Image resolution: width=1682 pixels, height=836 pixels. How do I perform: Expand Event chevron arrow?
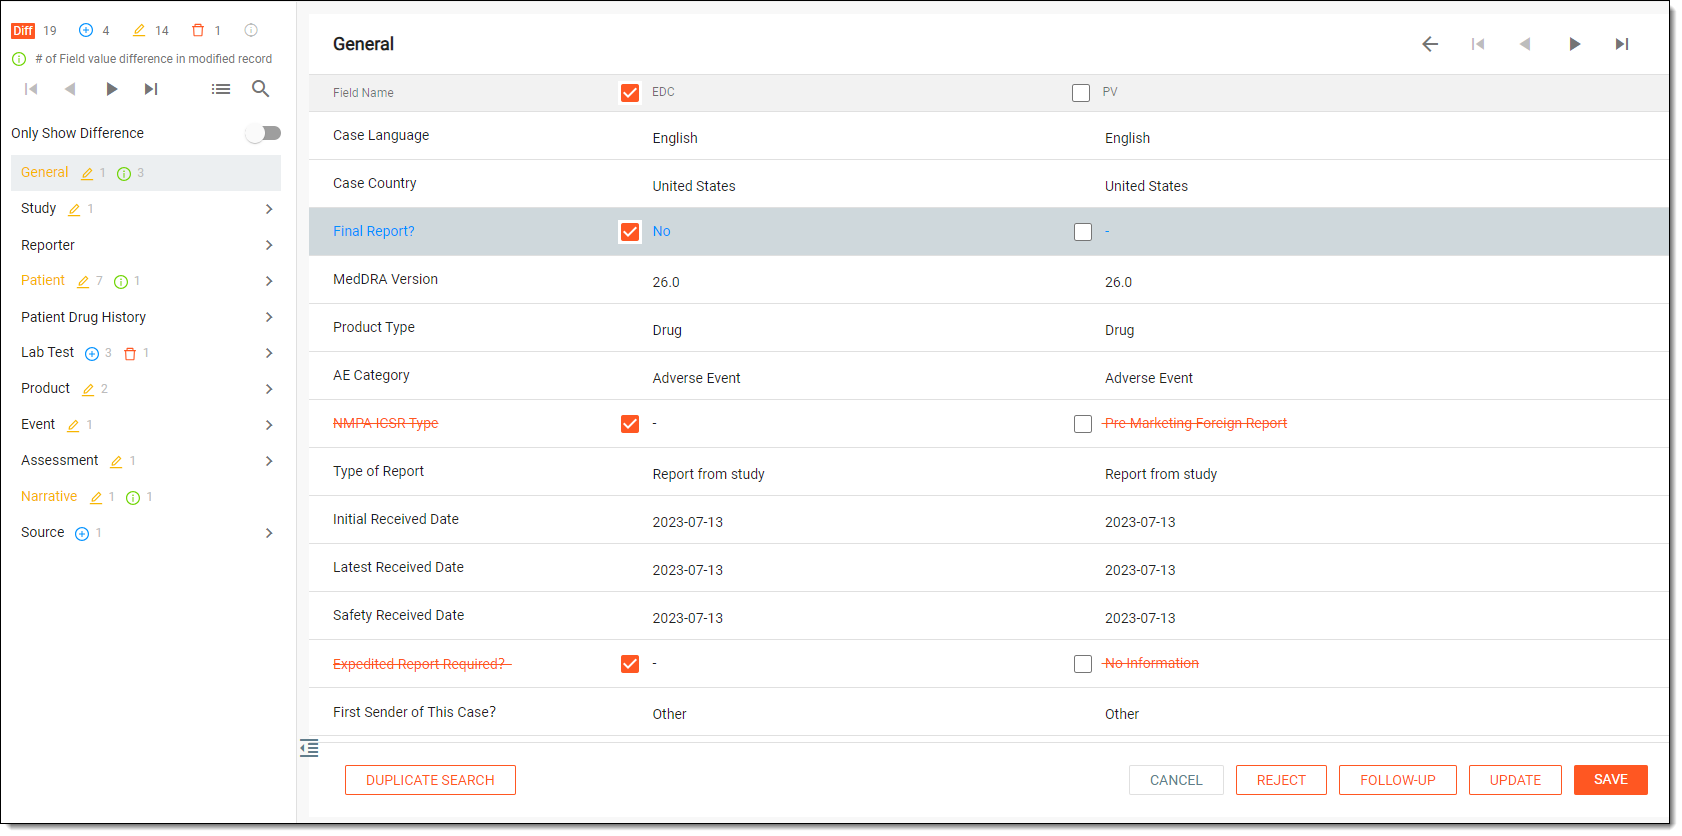269,425
